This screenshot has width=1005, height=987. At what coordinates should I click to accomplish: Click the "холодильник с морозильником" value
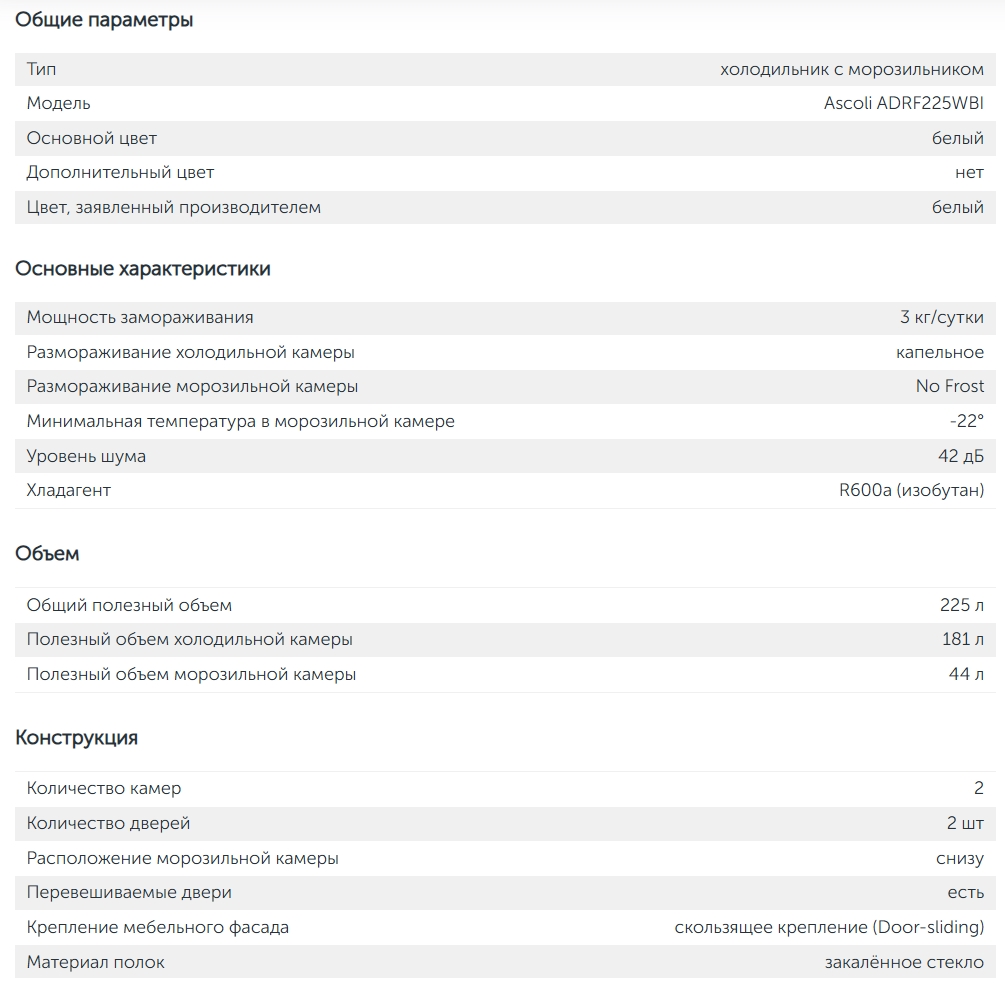(851, 69)
